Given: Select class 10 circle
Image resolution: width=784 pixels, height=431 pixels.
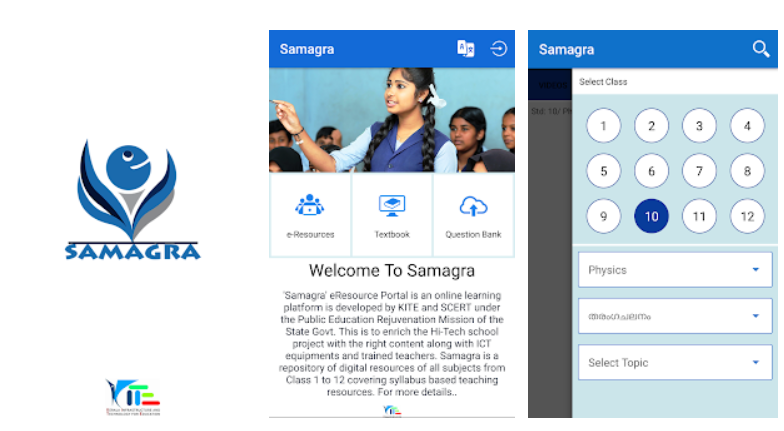Looking at the screenshot, I should point(651,216).
